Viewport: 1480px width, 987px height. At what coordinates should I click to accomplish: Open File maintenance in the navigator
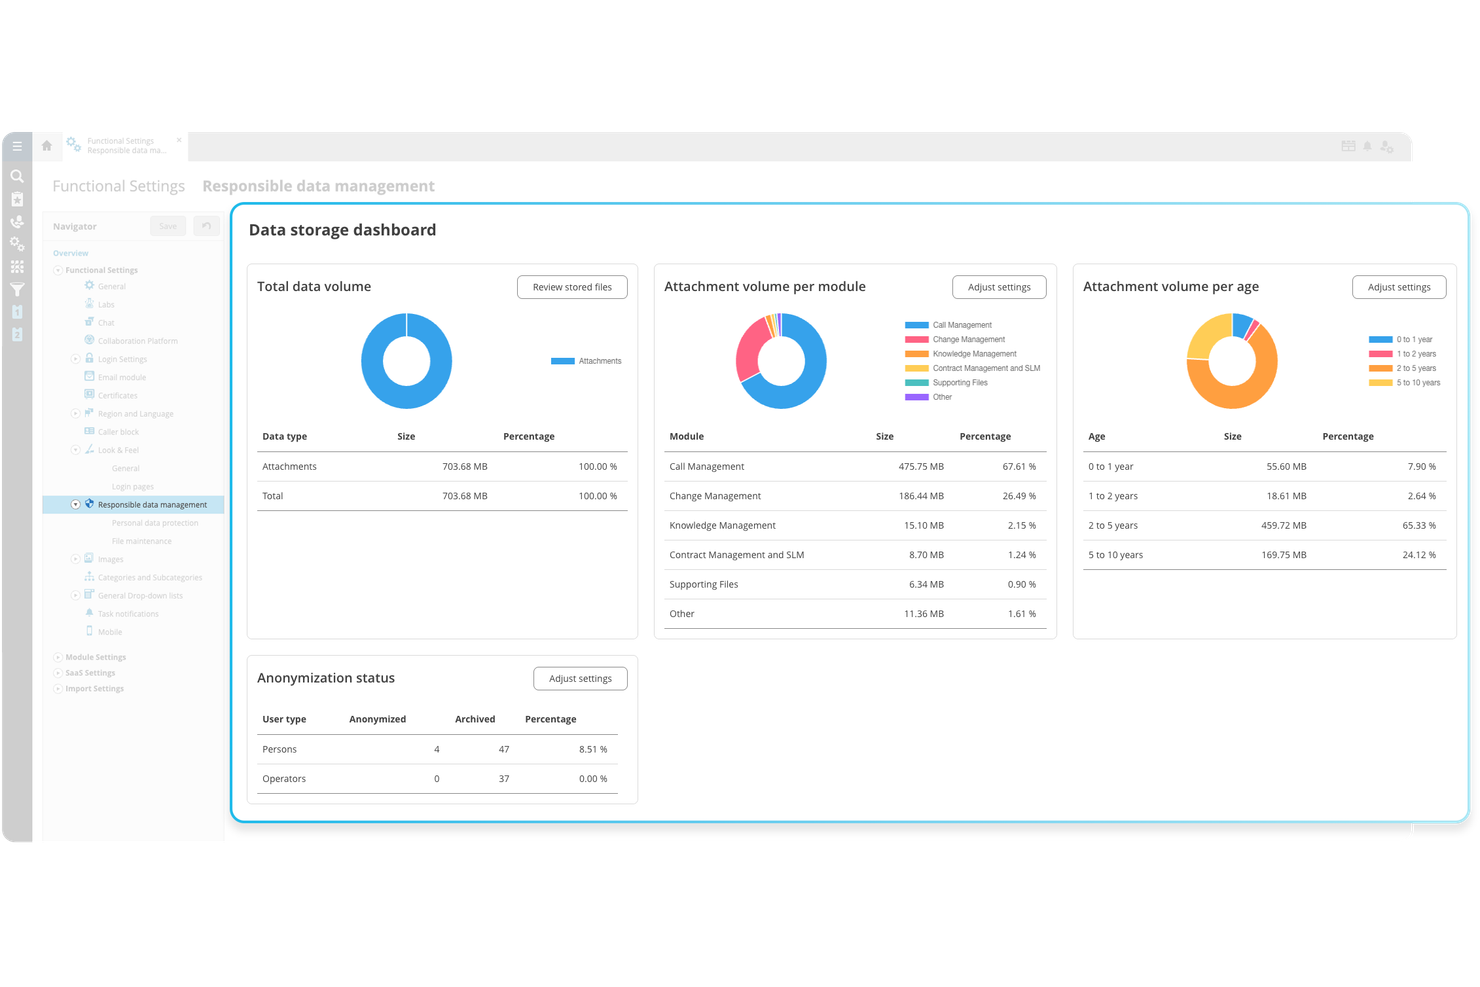(141, 541)
